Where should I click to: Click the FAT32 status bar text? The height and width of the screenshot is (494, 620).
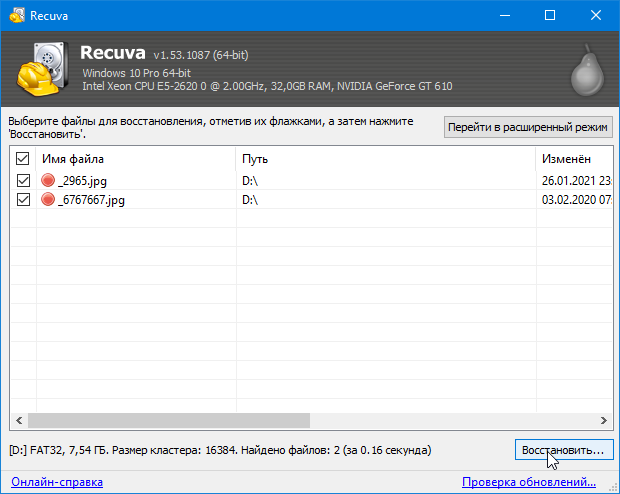coord(220,450)
